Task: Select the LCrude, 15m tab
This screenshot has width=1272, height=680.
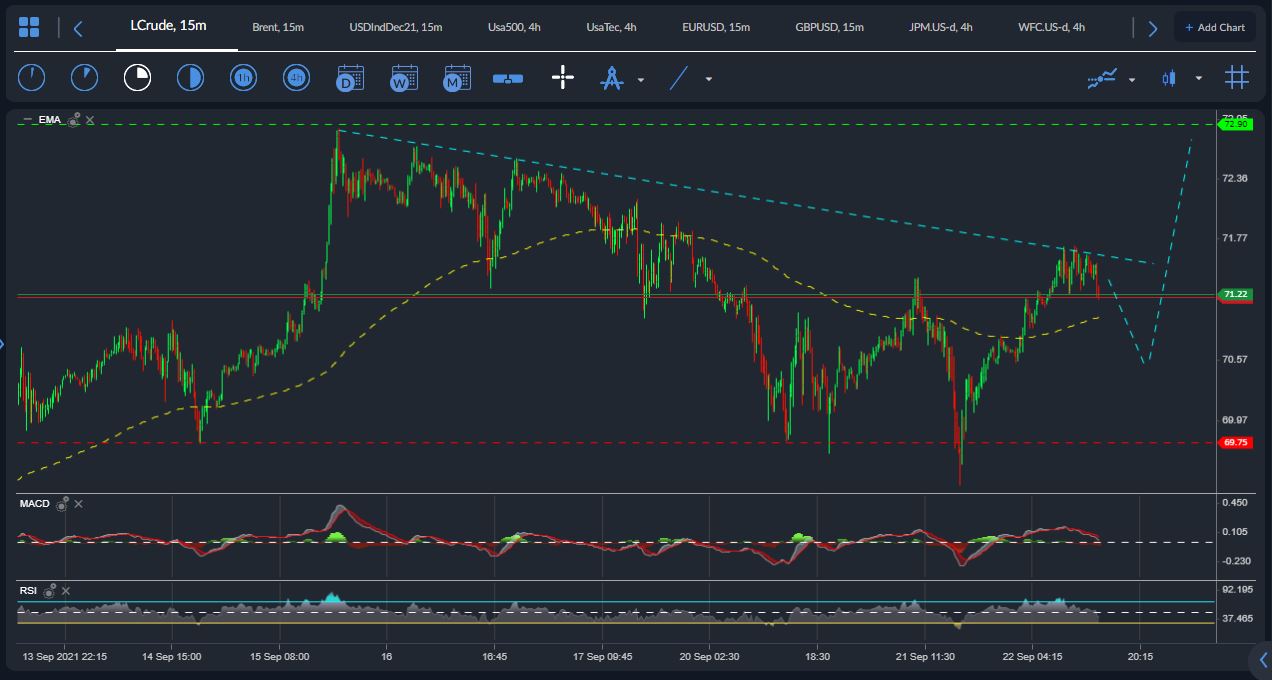Action: click(168, 25)
